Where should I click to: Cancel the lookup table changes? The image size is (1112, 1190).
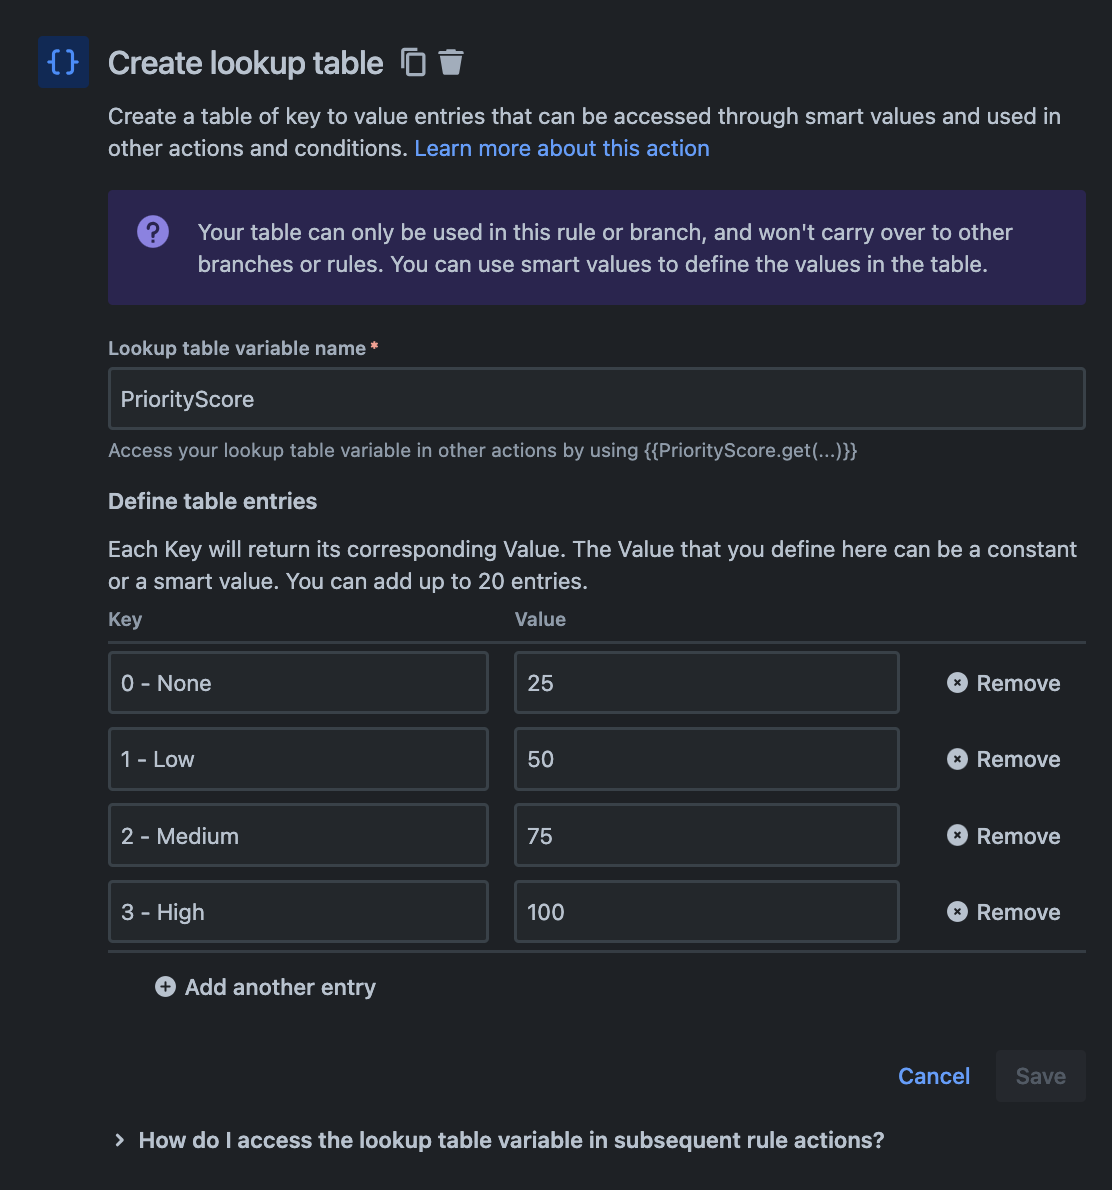coord(934,1076)
